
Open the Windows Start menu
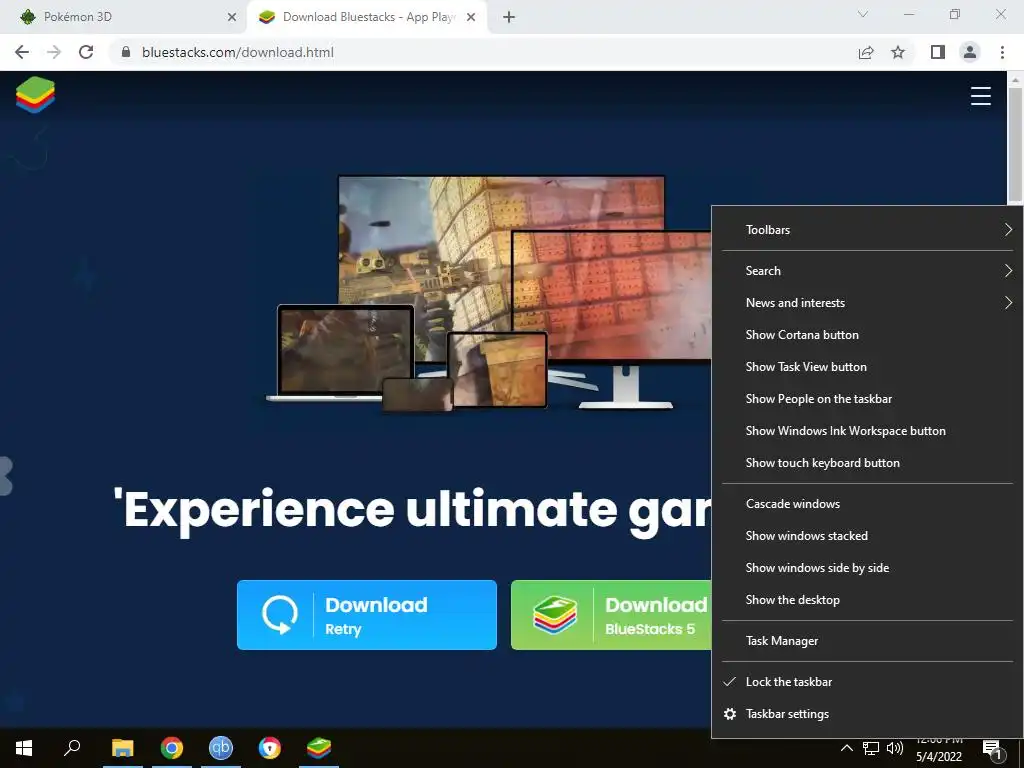click(24, 748)
